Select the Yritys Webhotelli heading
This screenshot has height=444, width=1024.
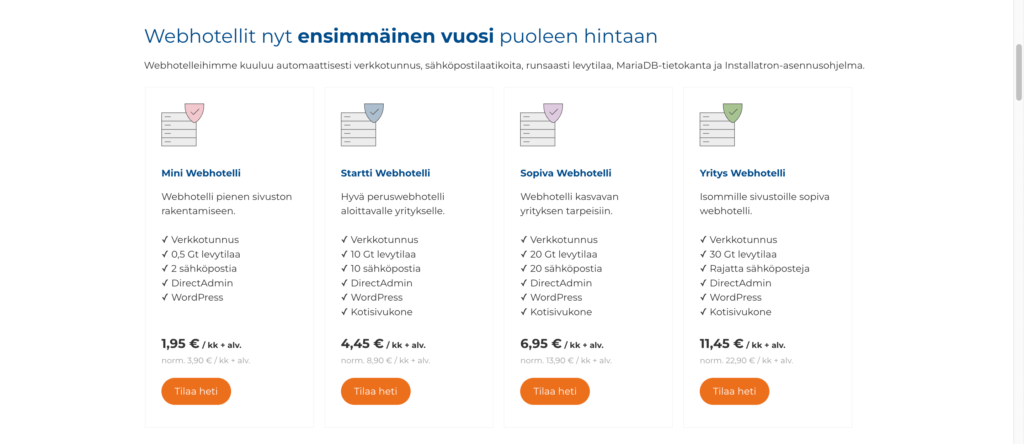(742, 173)
